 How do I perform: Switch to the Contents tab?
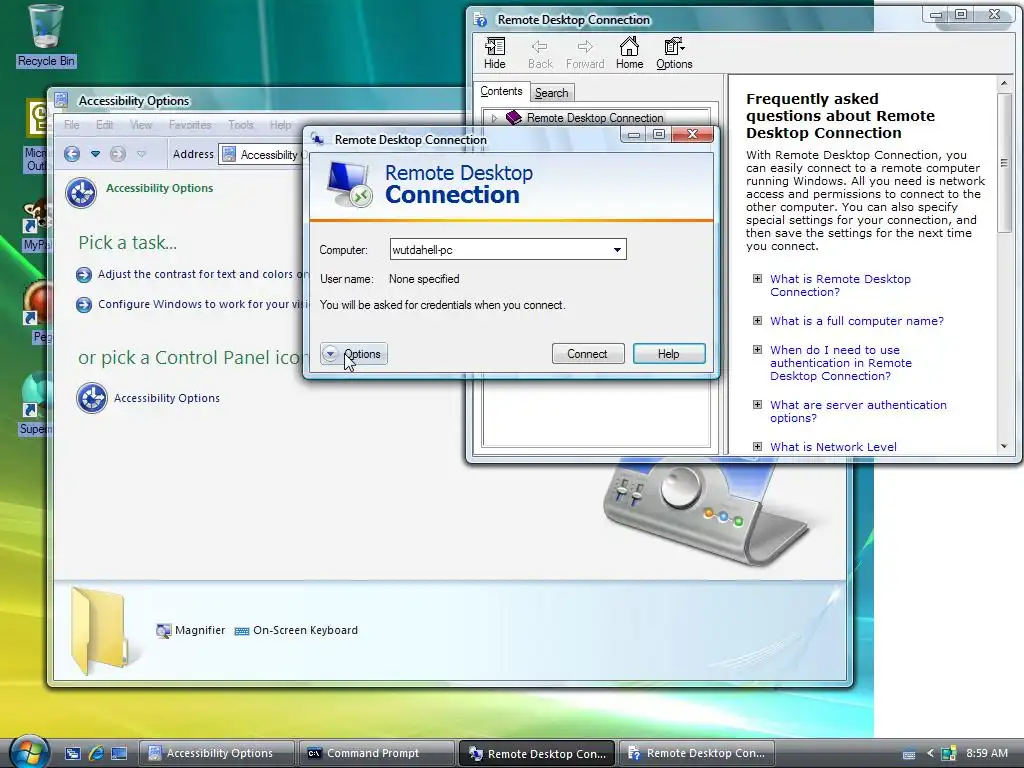tap(502, 91)
